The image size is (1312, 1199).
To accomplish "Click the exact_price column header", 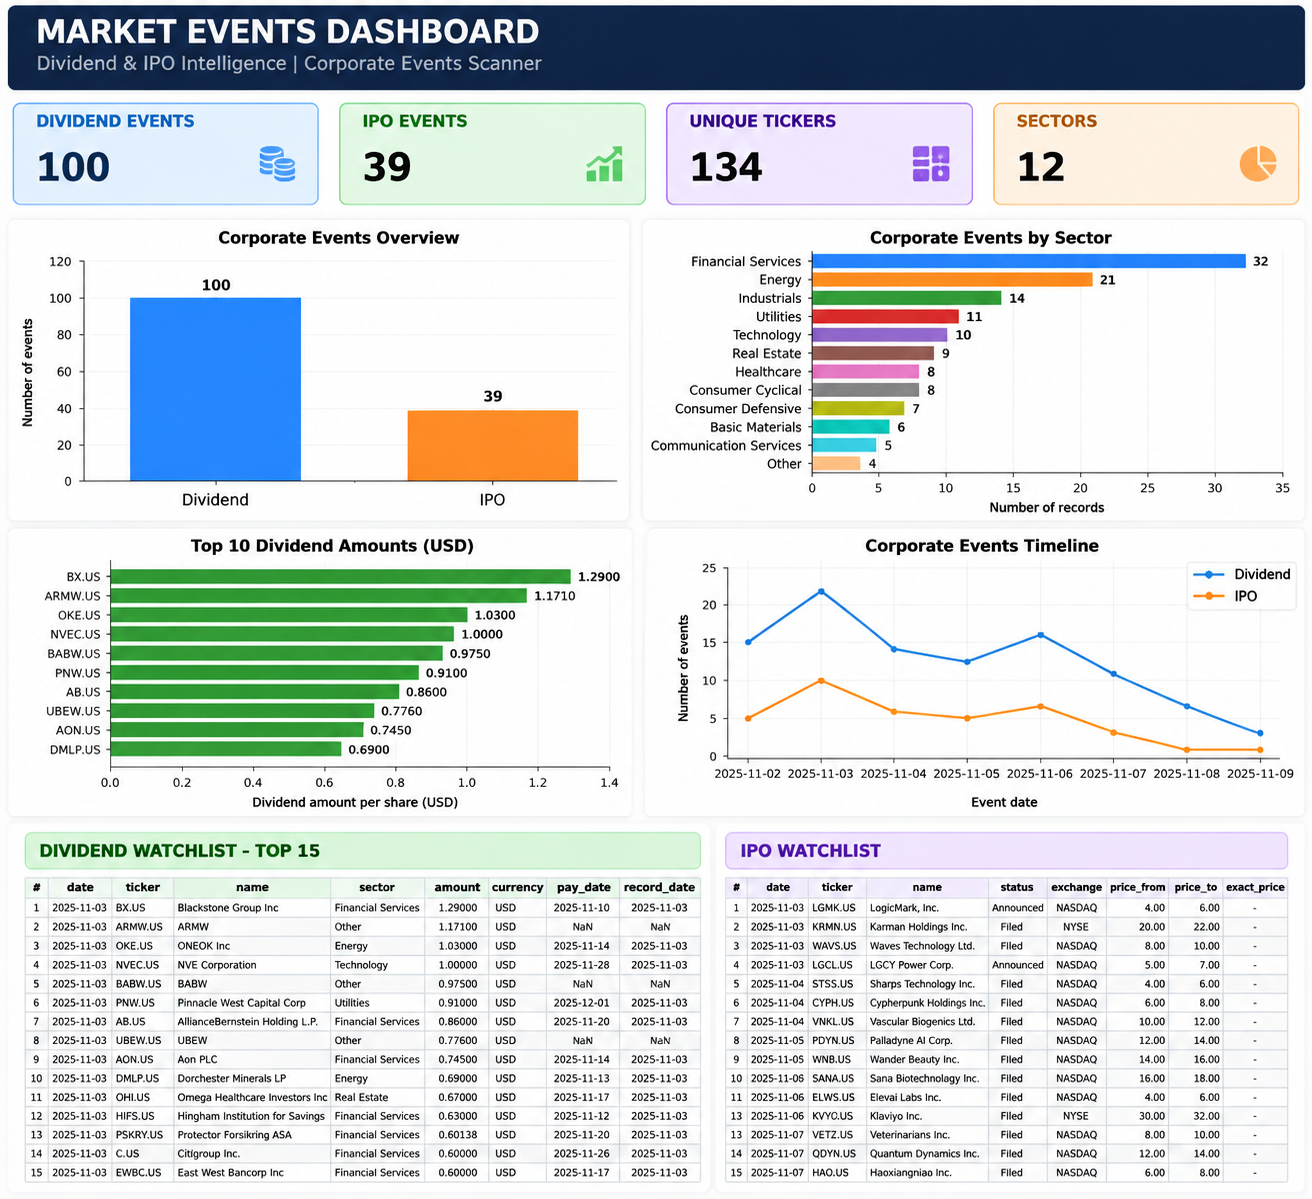I will (1255, 887).
